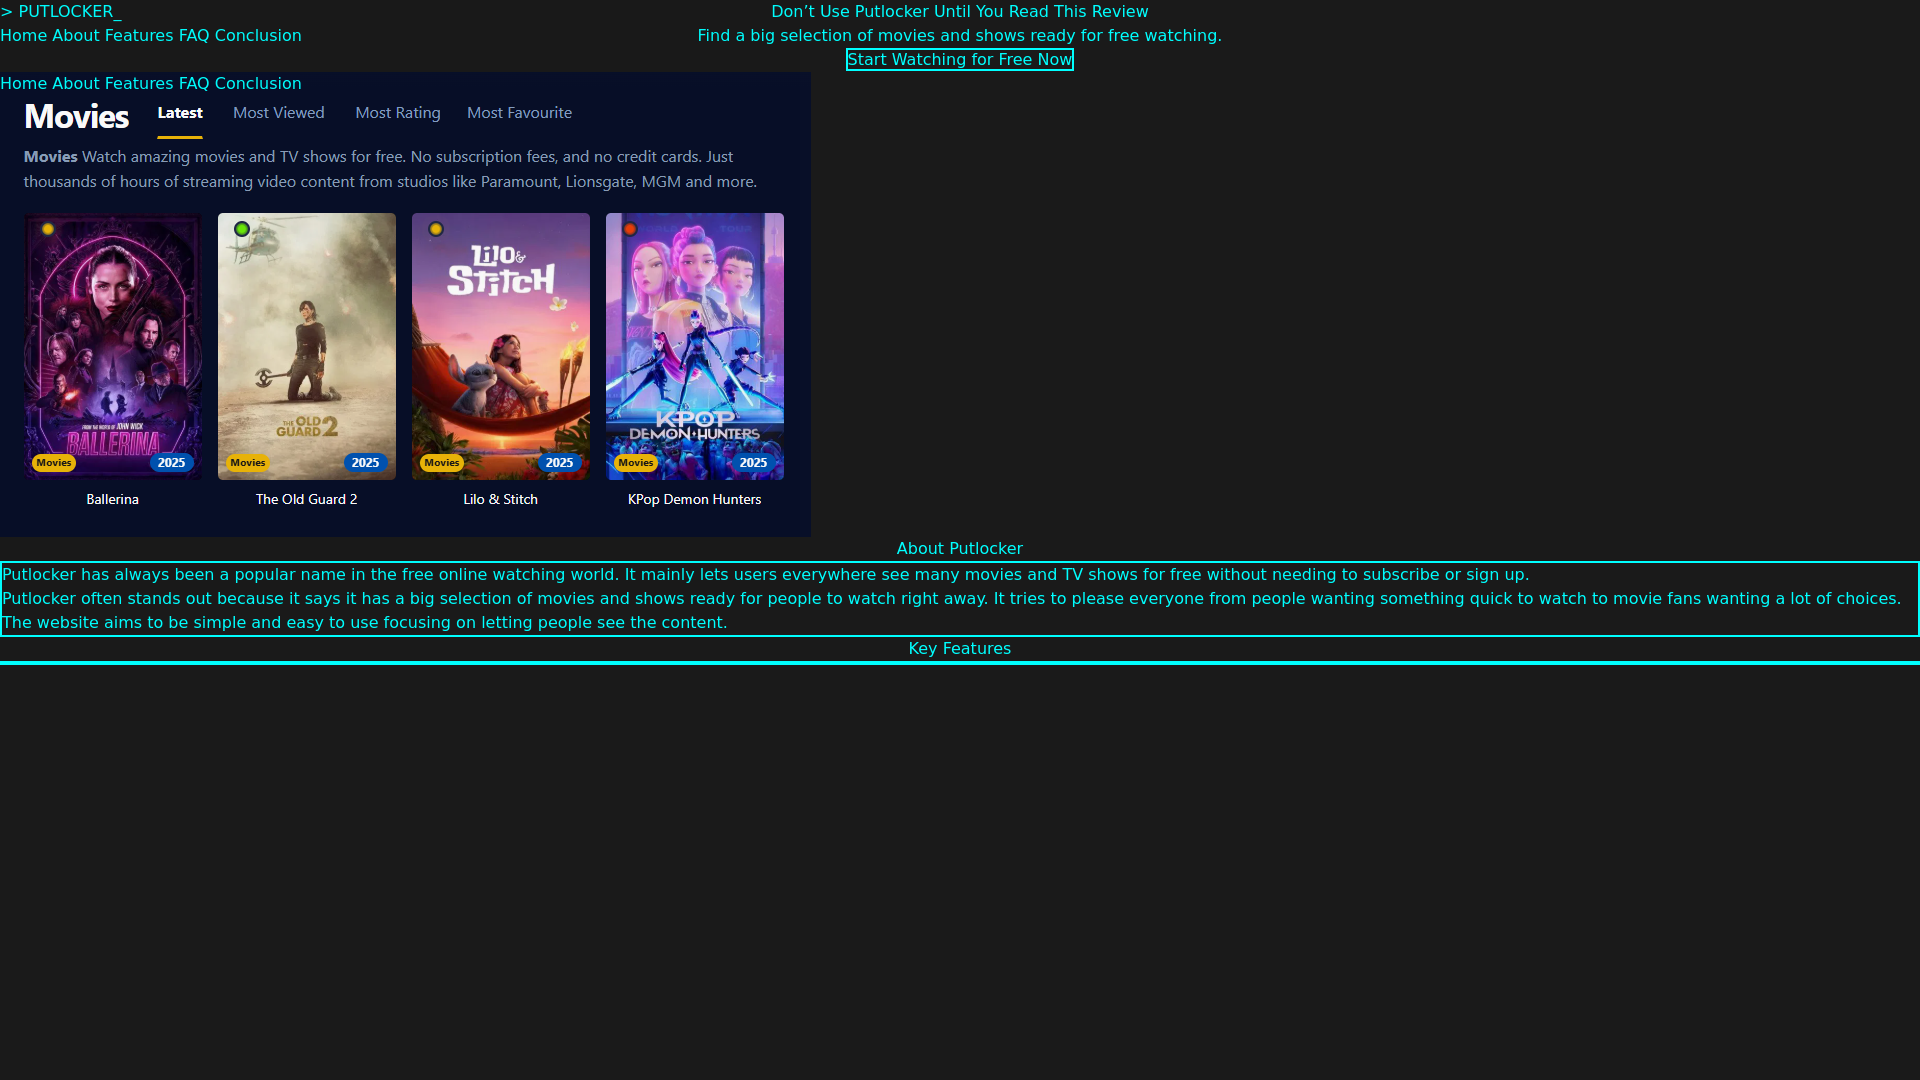Click The Old Guard 2 title under its poster
Image resolution: width=1920 pixels, height=1080 pixels.
(x=307, y=499)
